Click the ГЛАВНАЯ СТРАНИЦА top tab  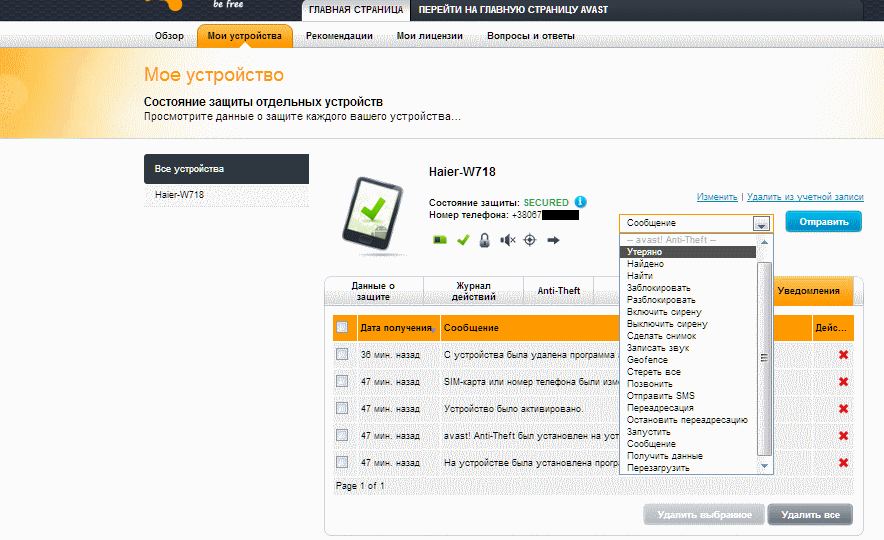(x=356, y=10)
